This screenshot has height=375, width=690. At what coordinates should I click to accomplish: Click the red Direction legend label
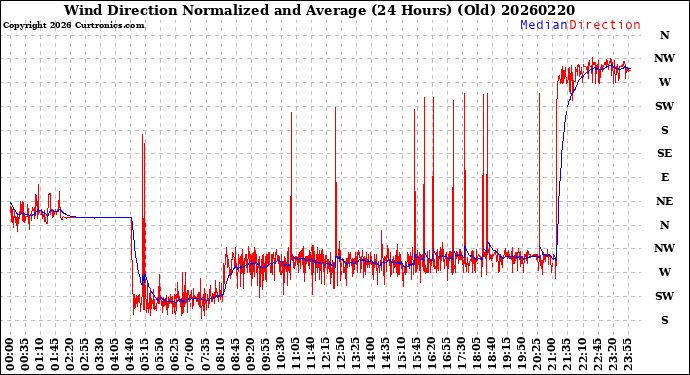pyautogui.click(x=605, y=25)
